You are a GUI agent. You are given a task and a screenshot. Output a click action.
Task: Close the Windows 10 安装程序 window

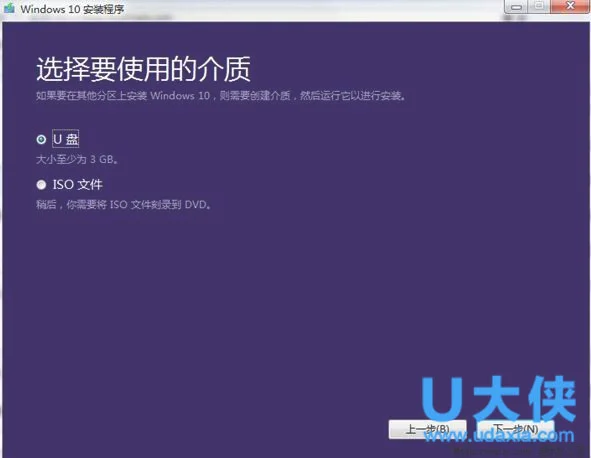(x=570, y=6)
